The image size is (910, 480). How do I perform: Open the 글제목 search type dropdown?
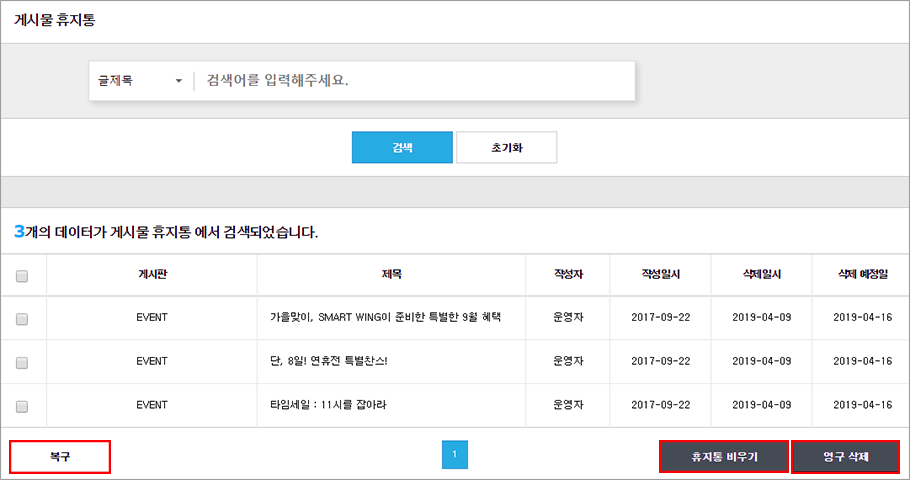coord(140,81)
